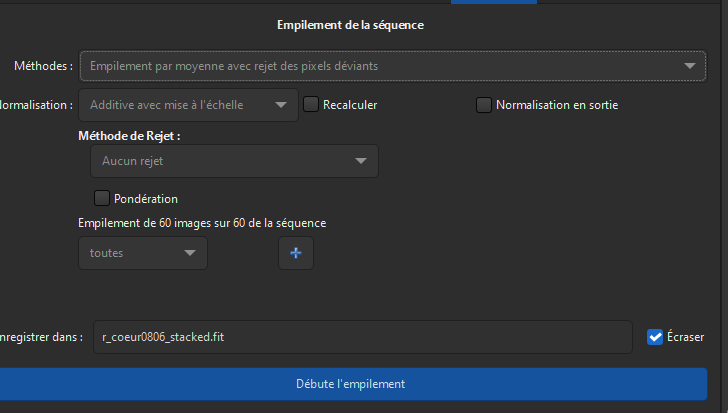Click the 'Méthodes :' label
This screenshot has height=413, width=728.
[x=43, y=67]
